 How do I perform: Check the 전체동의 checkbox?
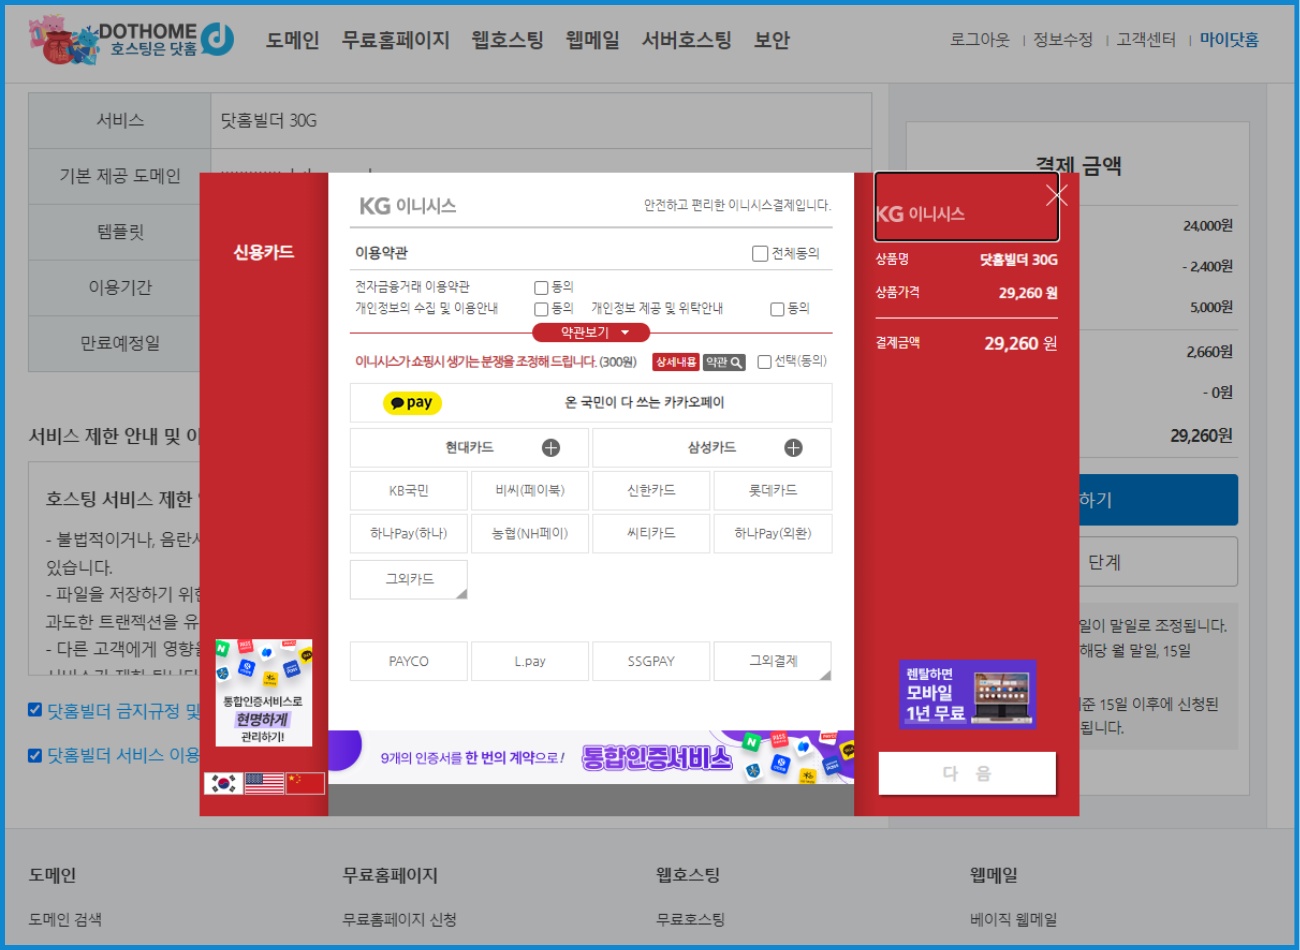tap(760, 254)
